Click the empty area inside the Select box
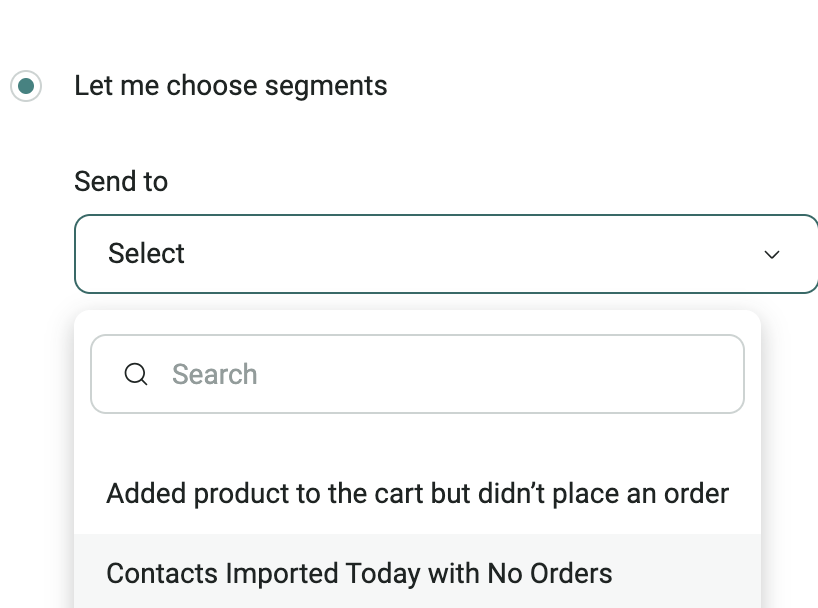The image size is (818, 608). tap(480, 254)
